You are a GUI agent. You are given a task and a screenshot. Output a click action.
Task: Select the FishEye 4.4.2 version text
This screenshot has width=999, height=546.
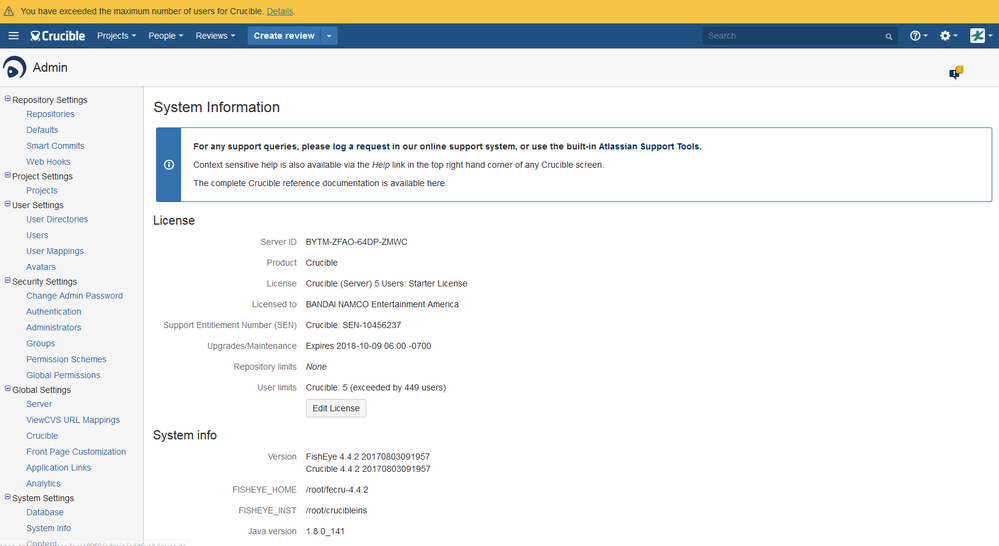click(x=368, y=457)
